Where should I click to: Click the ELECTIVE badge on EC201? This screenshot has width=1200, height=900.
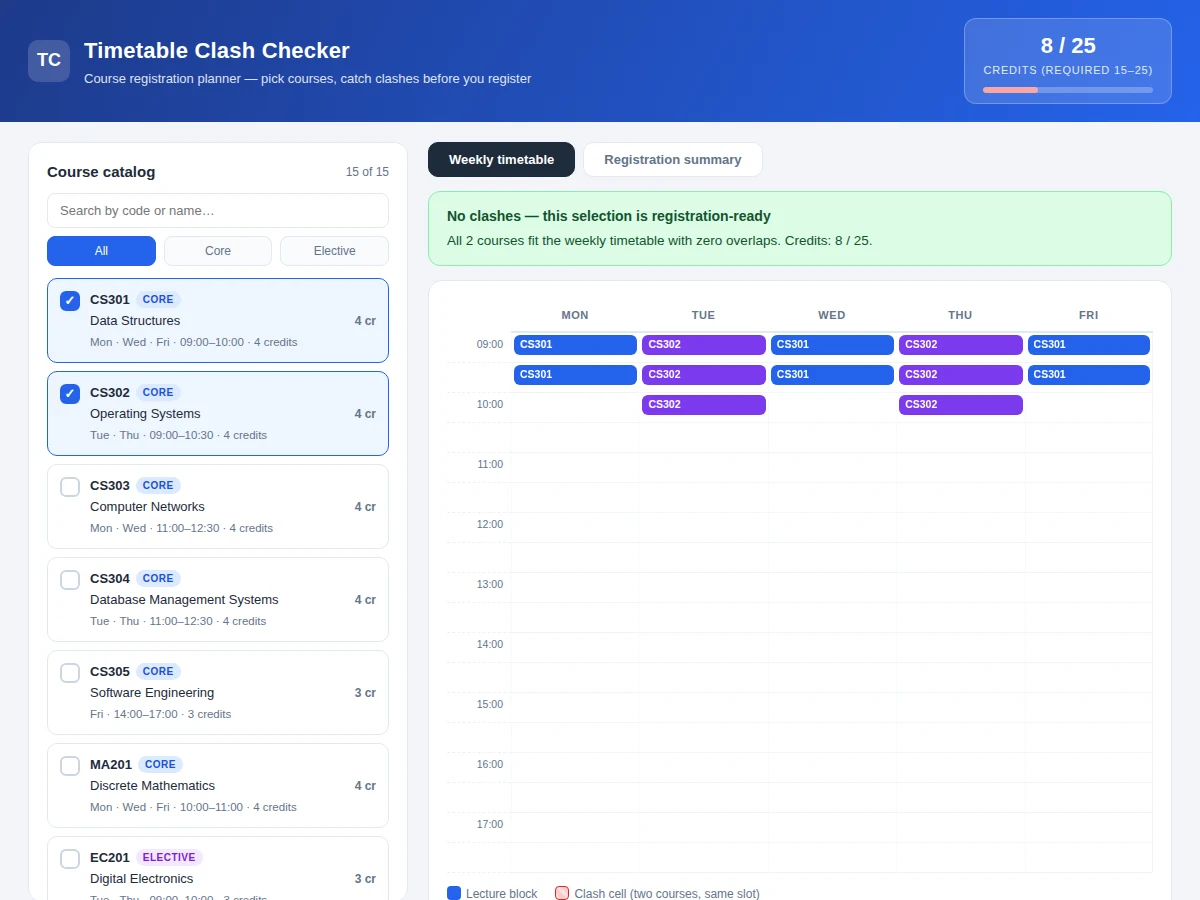(169, 857)
